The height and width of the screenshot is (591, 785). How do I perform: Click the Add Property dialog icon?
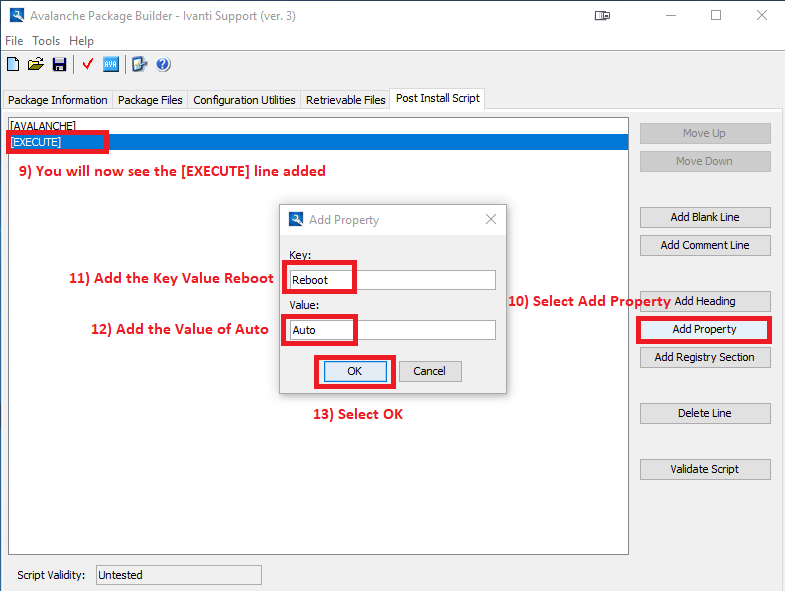(296, 219)
